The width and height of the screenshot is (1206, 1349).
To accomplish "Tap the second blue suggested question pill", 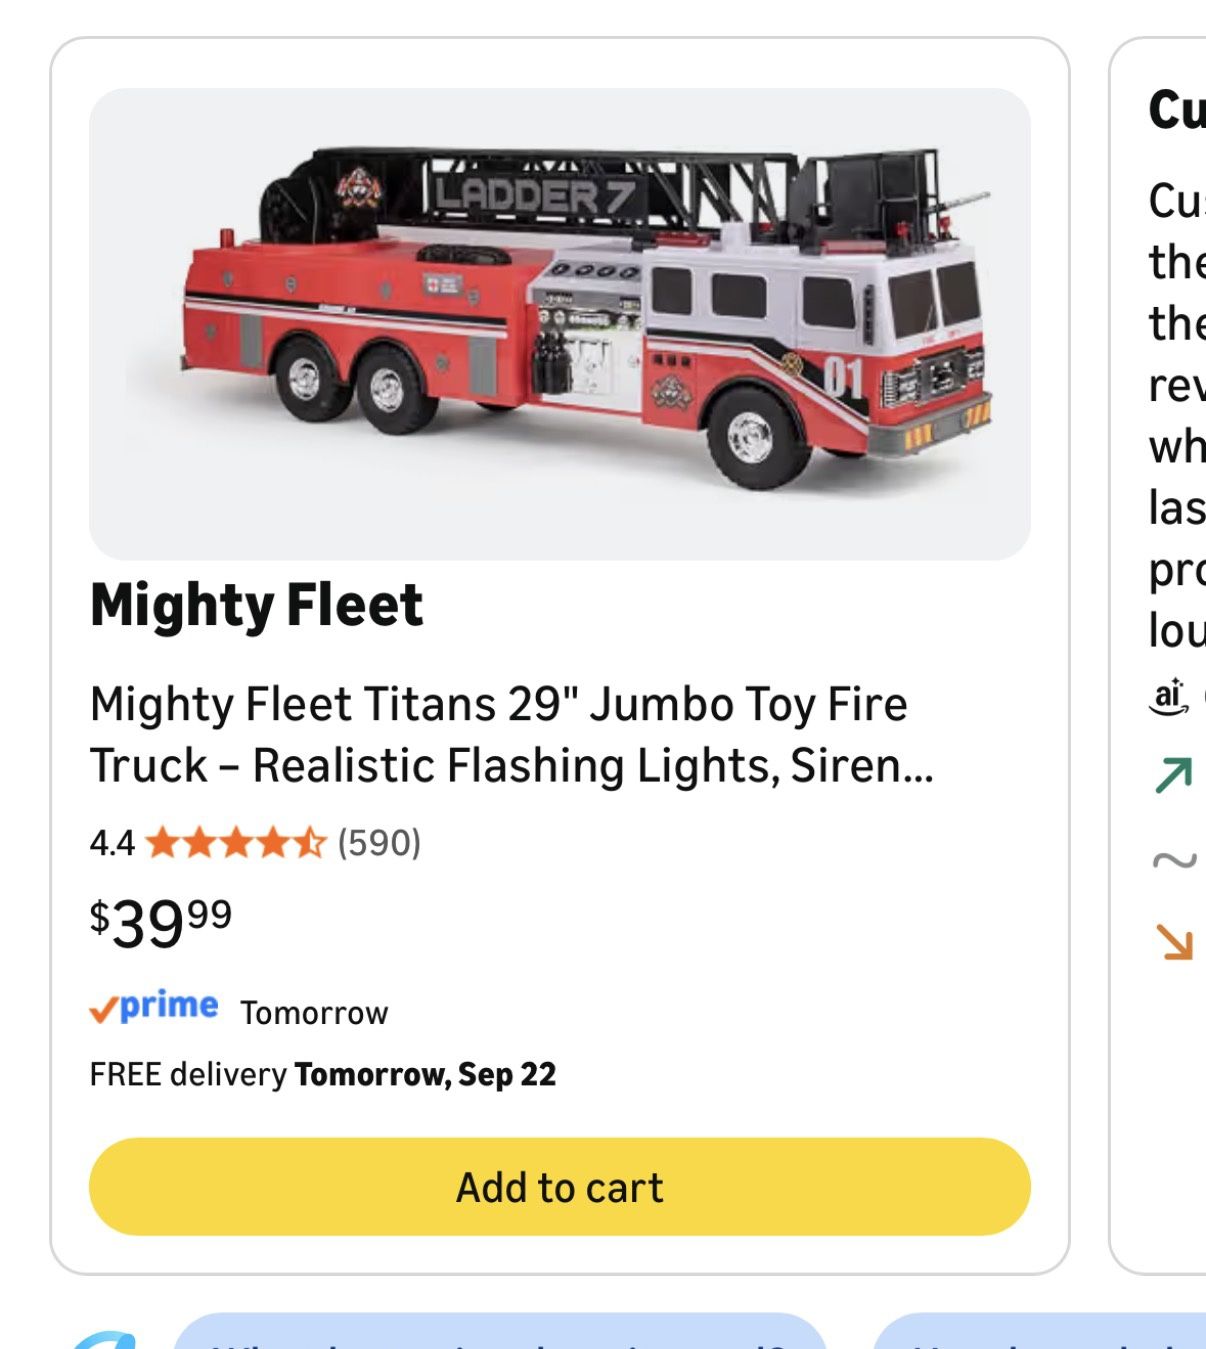I will pyautogui.click(x=1039, y=1331).
